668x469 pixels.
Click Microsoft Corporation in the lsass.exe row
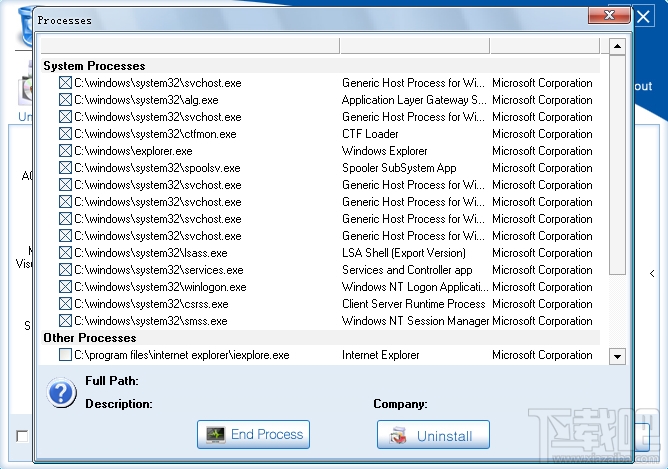click(542, 253)
